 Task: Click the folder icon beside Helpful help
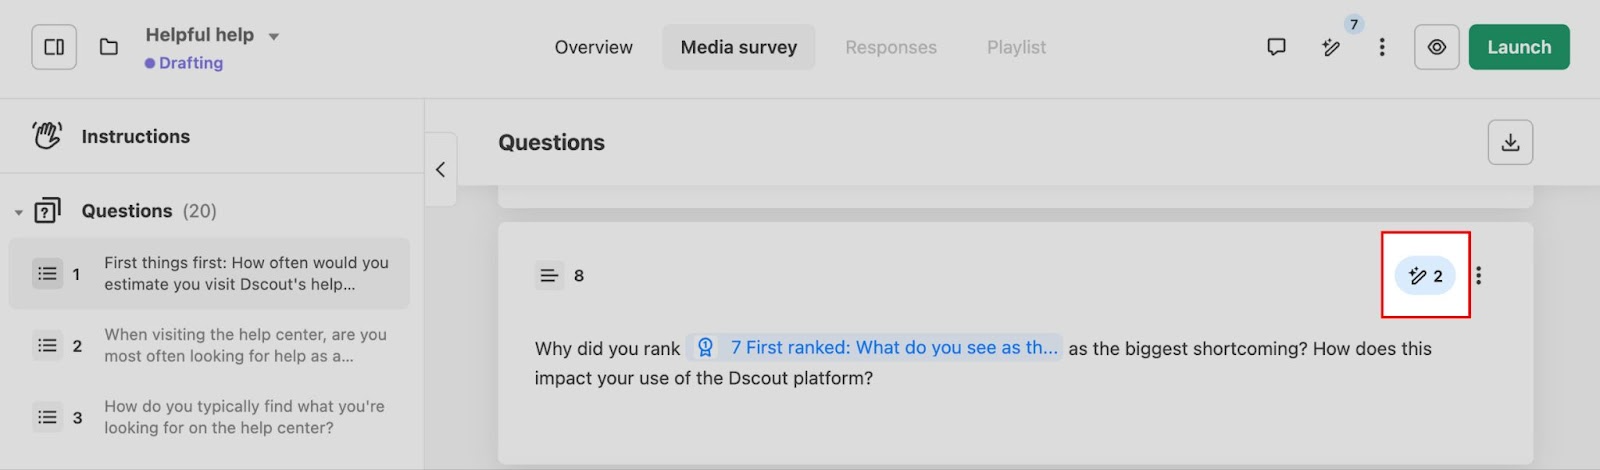click(x=109, y=47)
